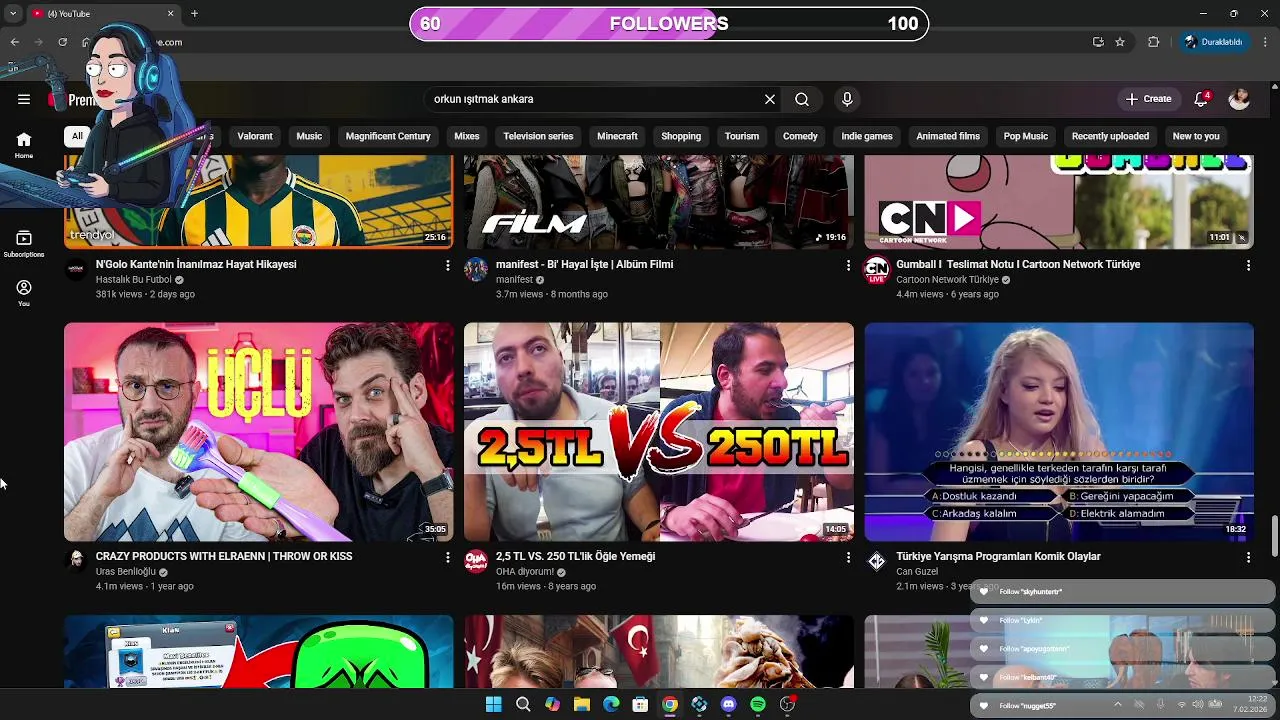This screenshot has height=720, width=1280.
Task: Open manifest - Bi' Hayal İşte title
Action: [584, 264]
